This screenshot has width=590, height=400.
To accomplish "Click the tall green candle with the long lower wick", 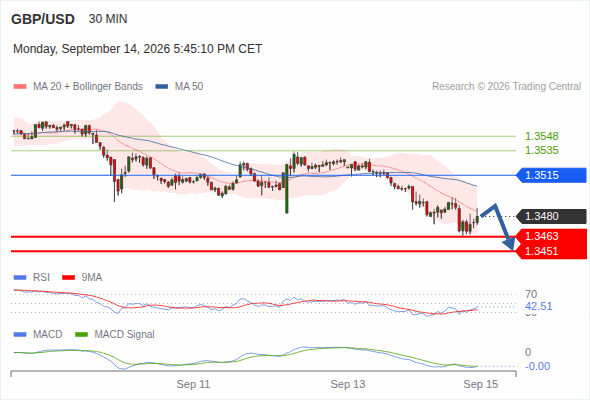I will tap(287, 189).
